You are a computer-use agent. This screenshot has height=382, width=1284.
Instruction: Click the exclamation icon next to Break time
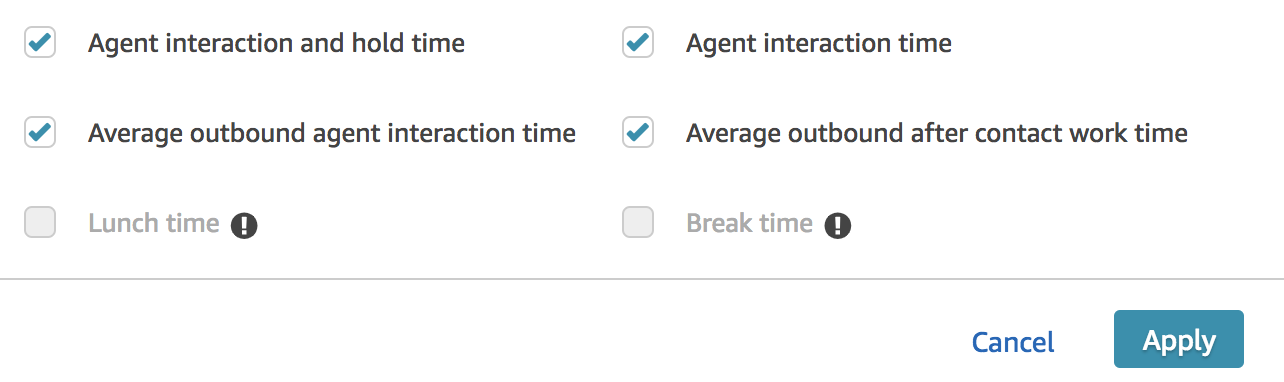pos(838,225)
